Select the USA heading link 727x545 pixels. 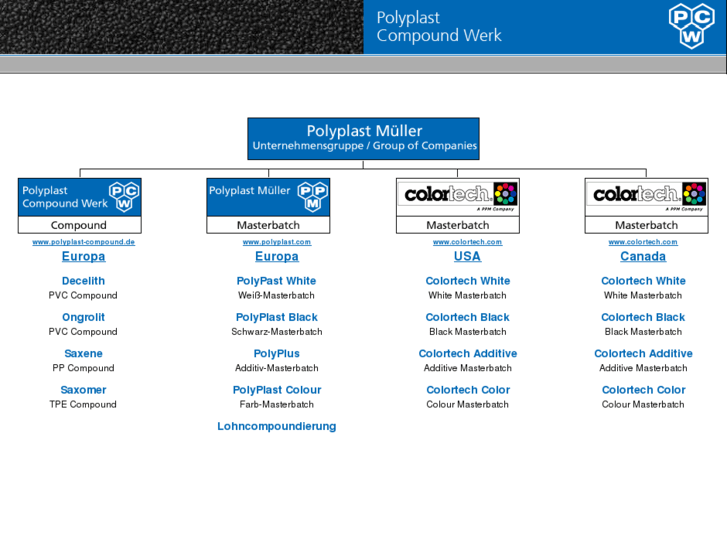(467, 256)
